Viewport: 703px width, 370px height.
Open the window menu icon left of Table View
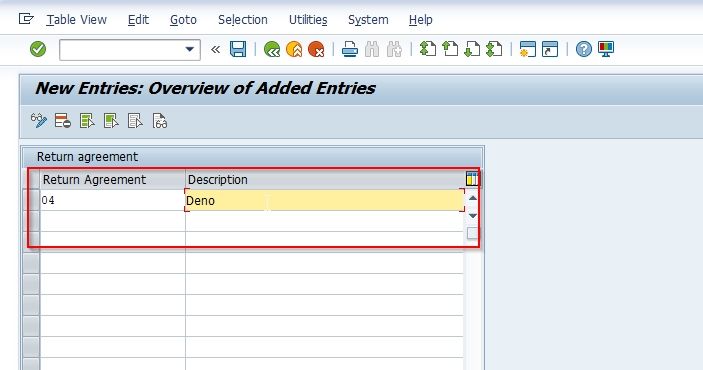pyautogui.click(x=26, y=19)
